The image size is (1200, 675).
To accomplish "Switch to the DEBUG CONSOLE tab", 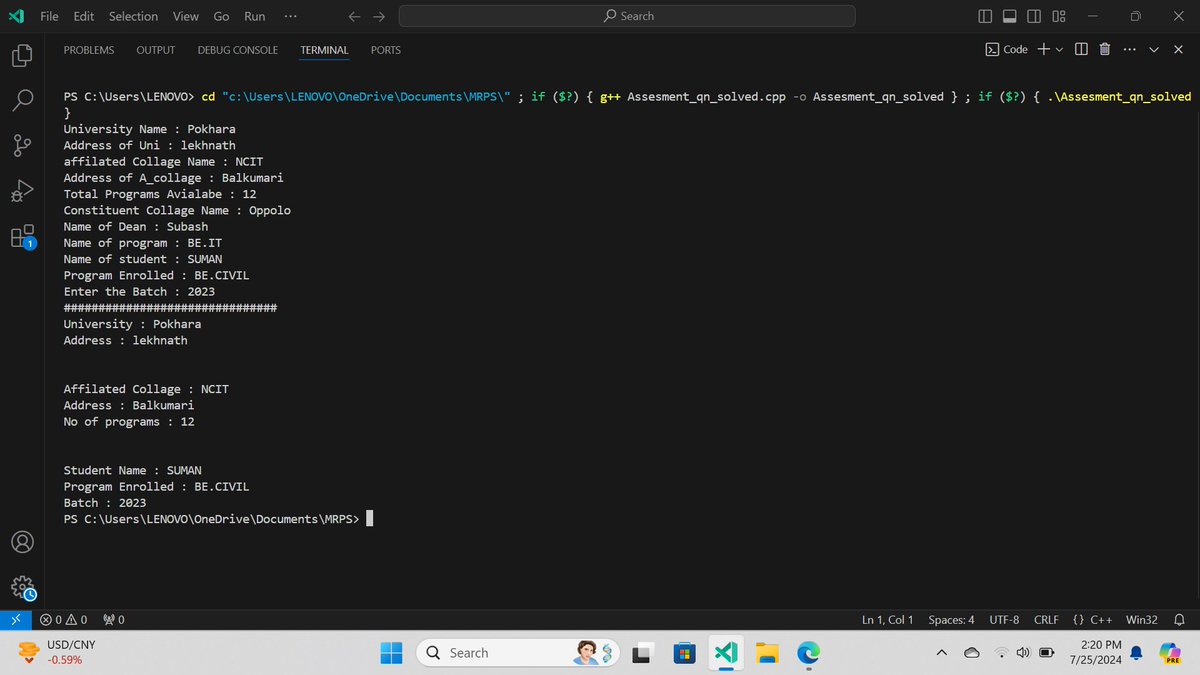I will [x=237, y=50].
